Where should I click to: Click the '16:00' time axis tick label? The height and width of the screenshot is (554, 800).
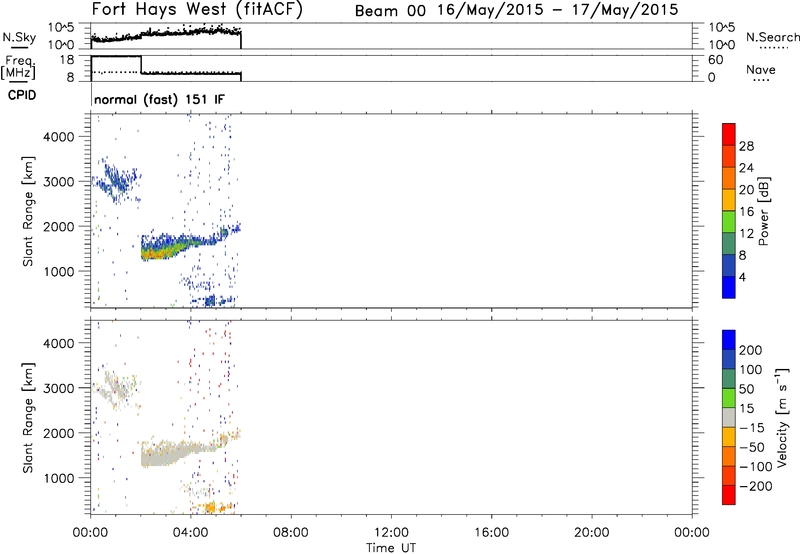pyautogui.click(x=491, y=533)
